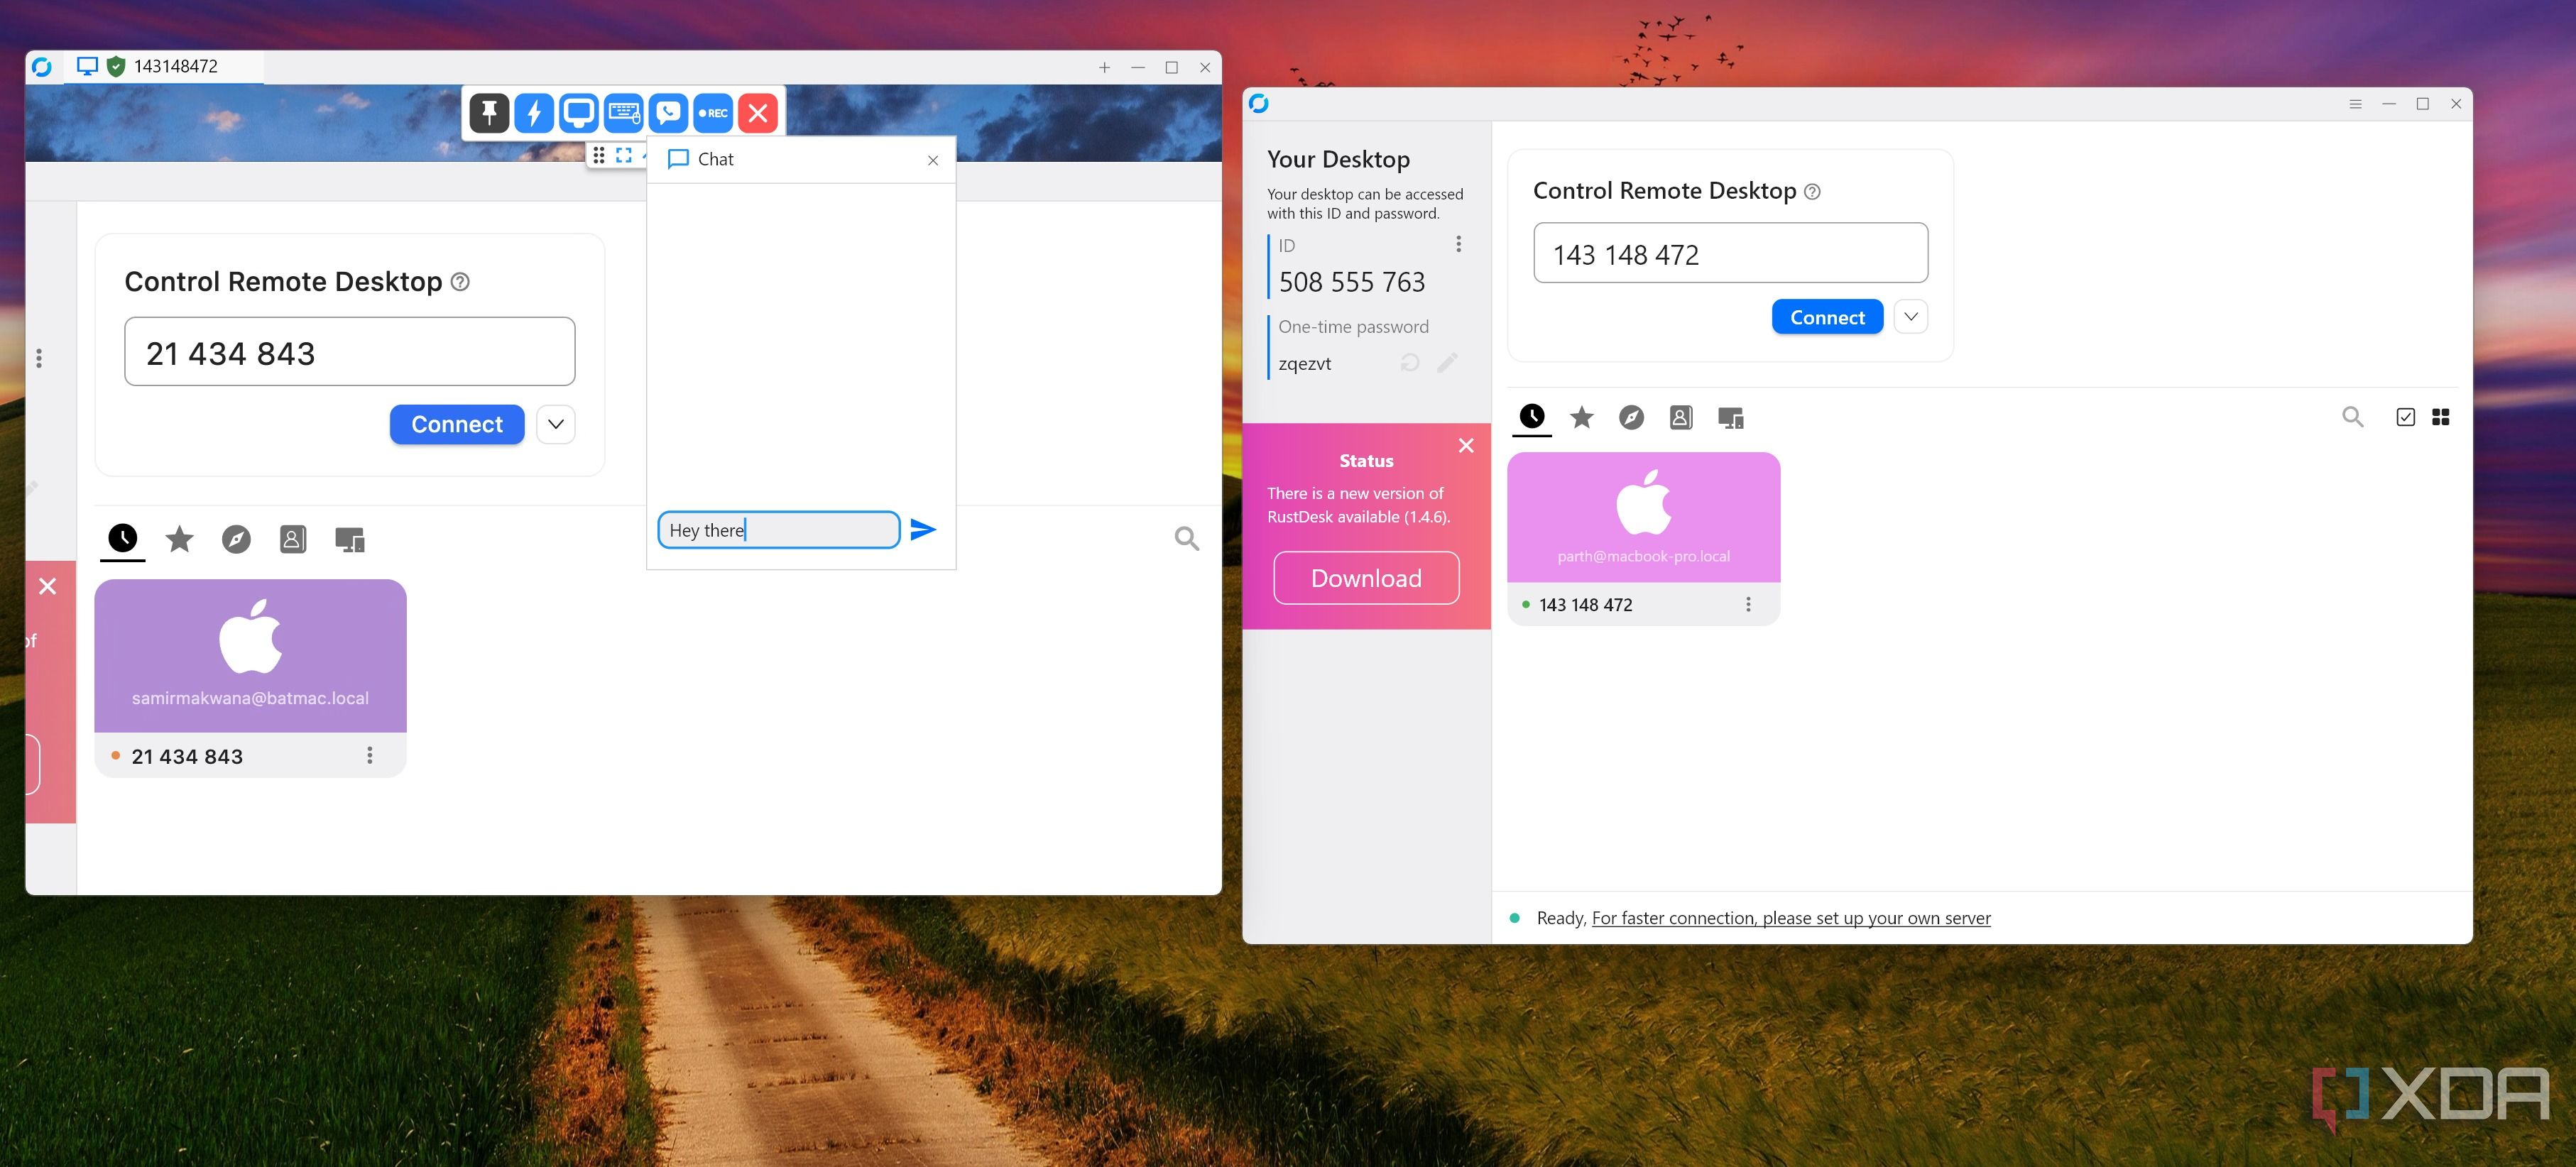Viewport: 2576px width, 1167px height.
Task: Open the chat bubble icon in remote toolbar
Action: (x=668, y=113)
